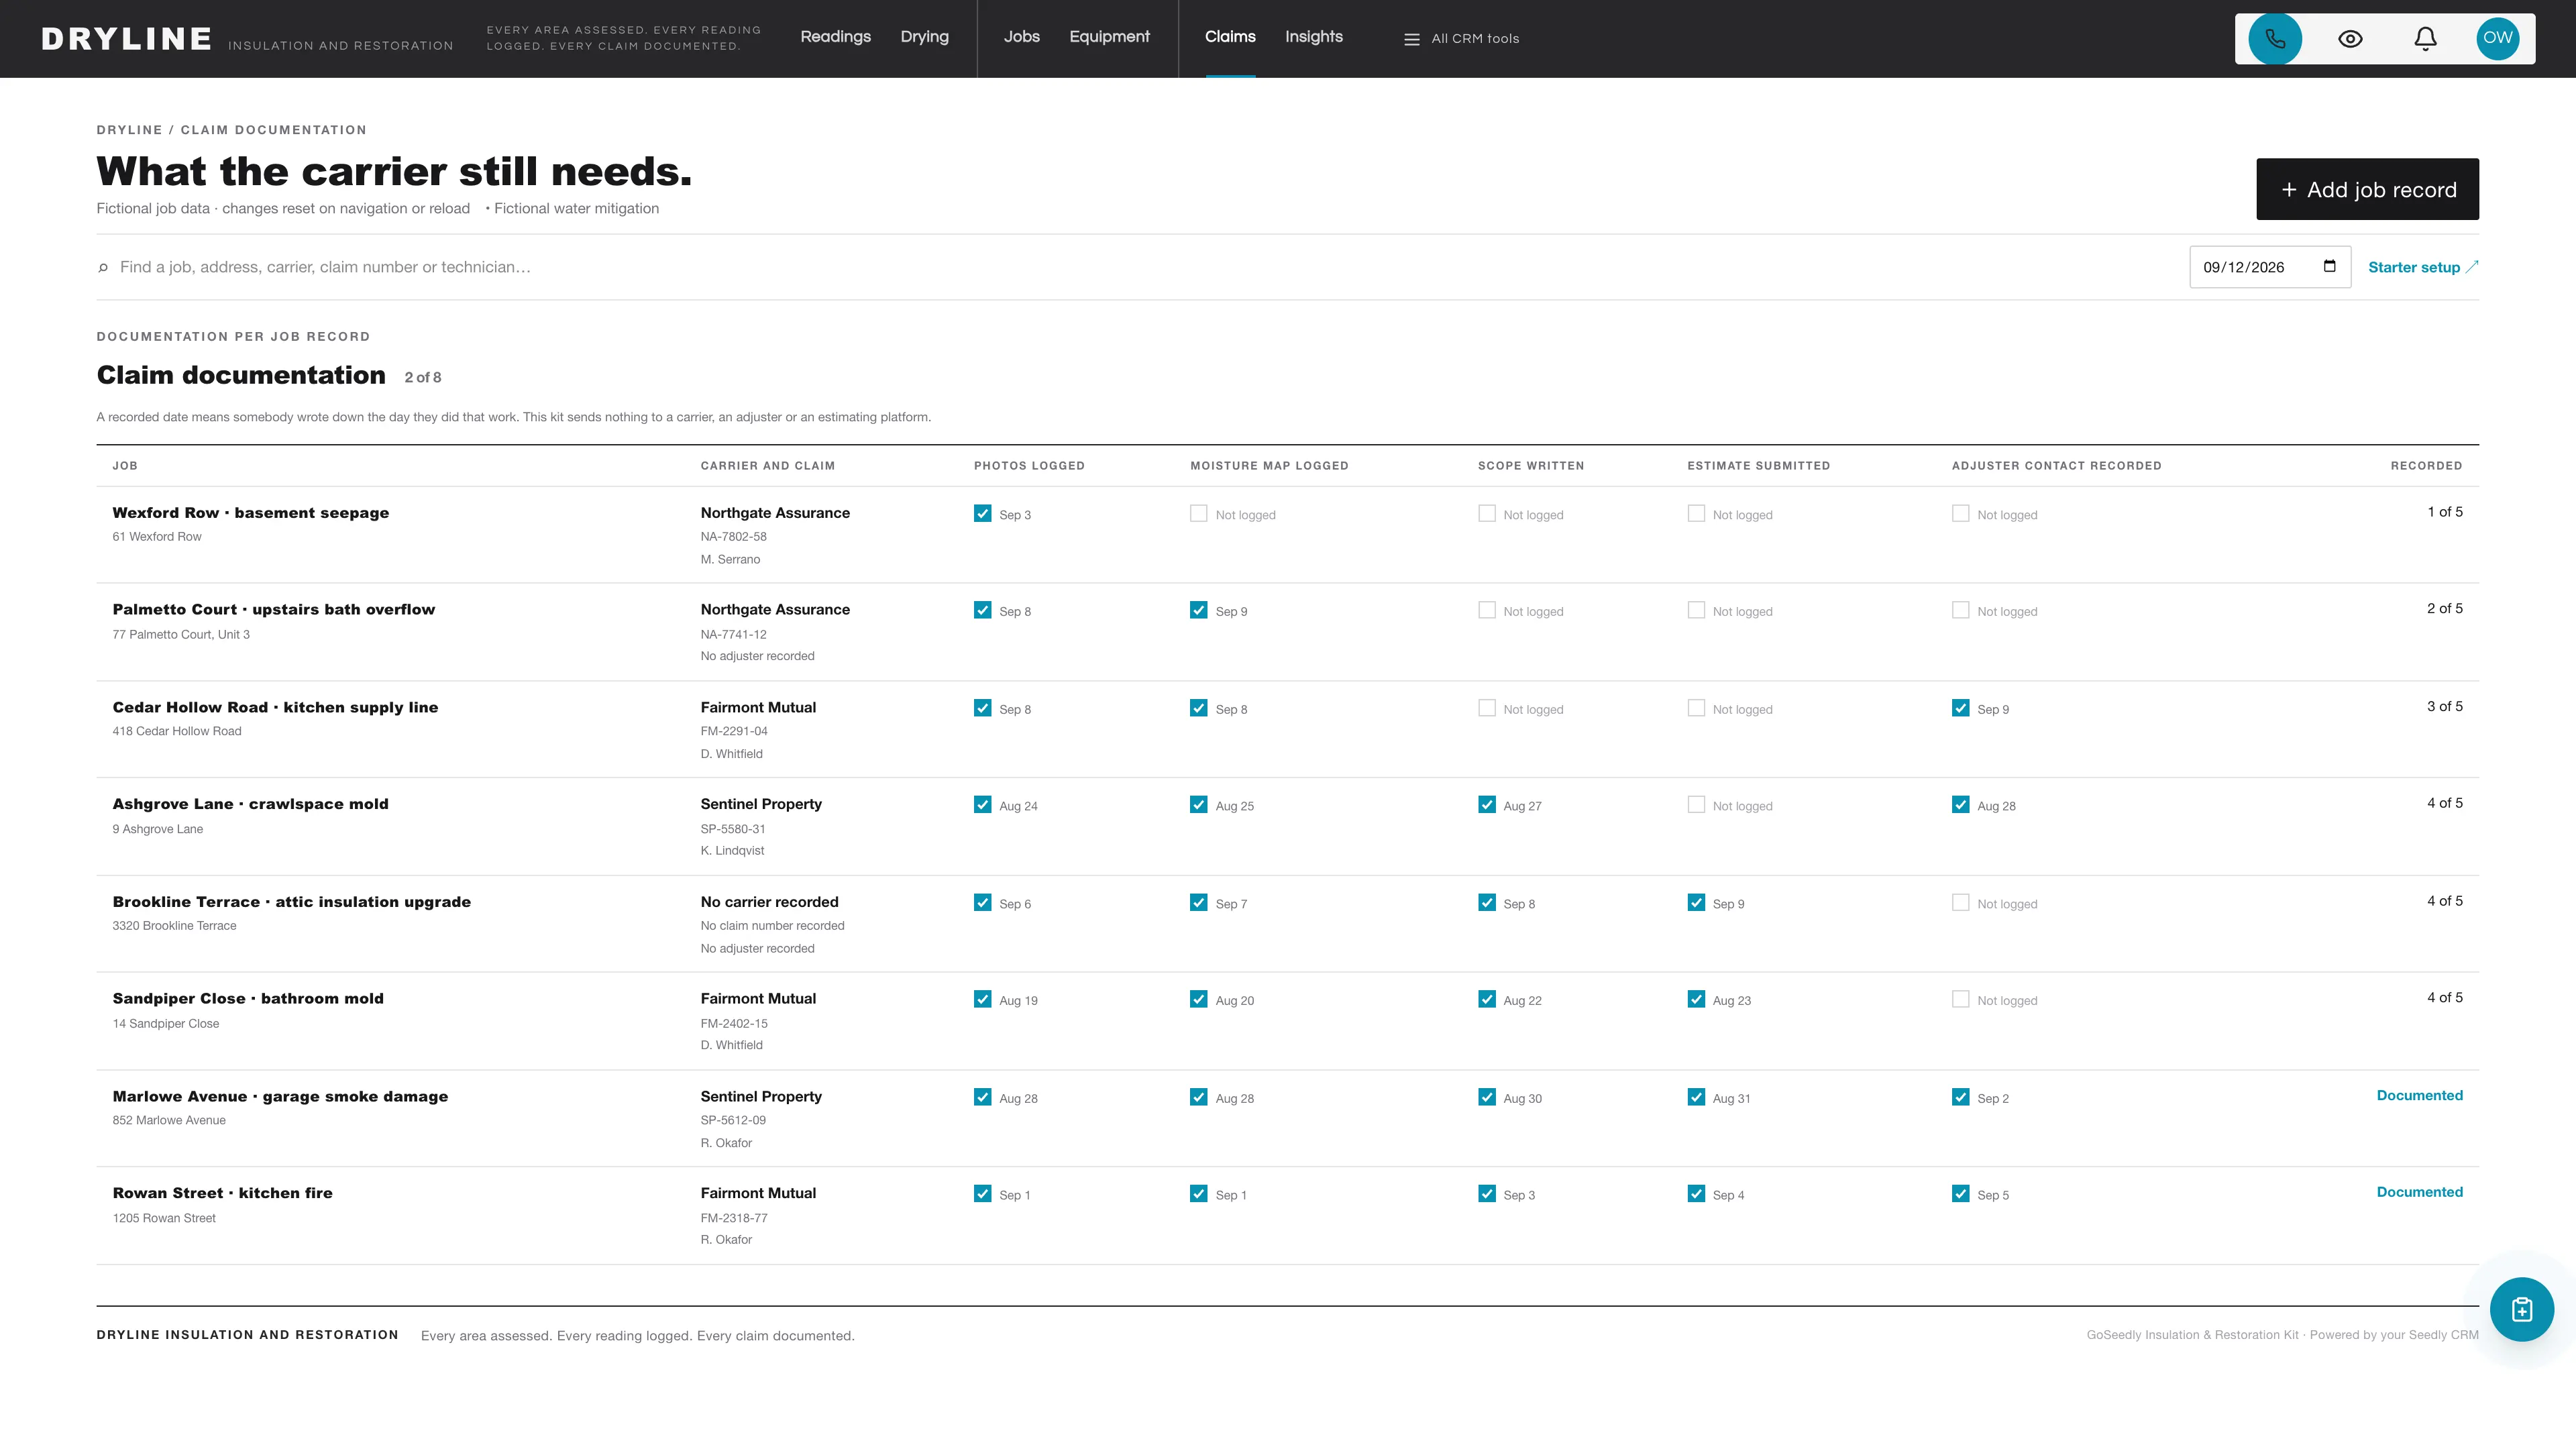Open the notifications bell

[x=2425, y=39]
